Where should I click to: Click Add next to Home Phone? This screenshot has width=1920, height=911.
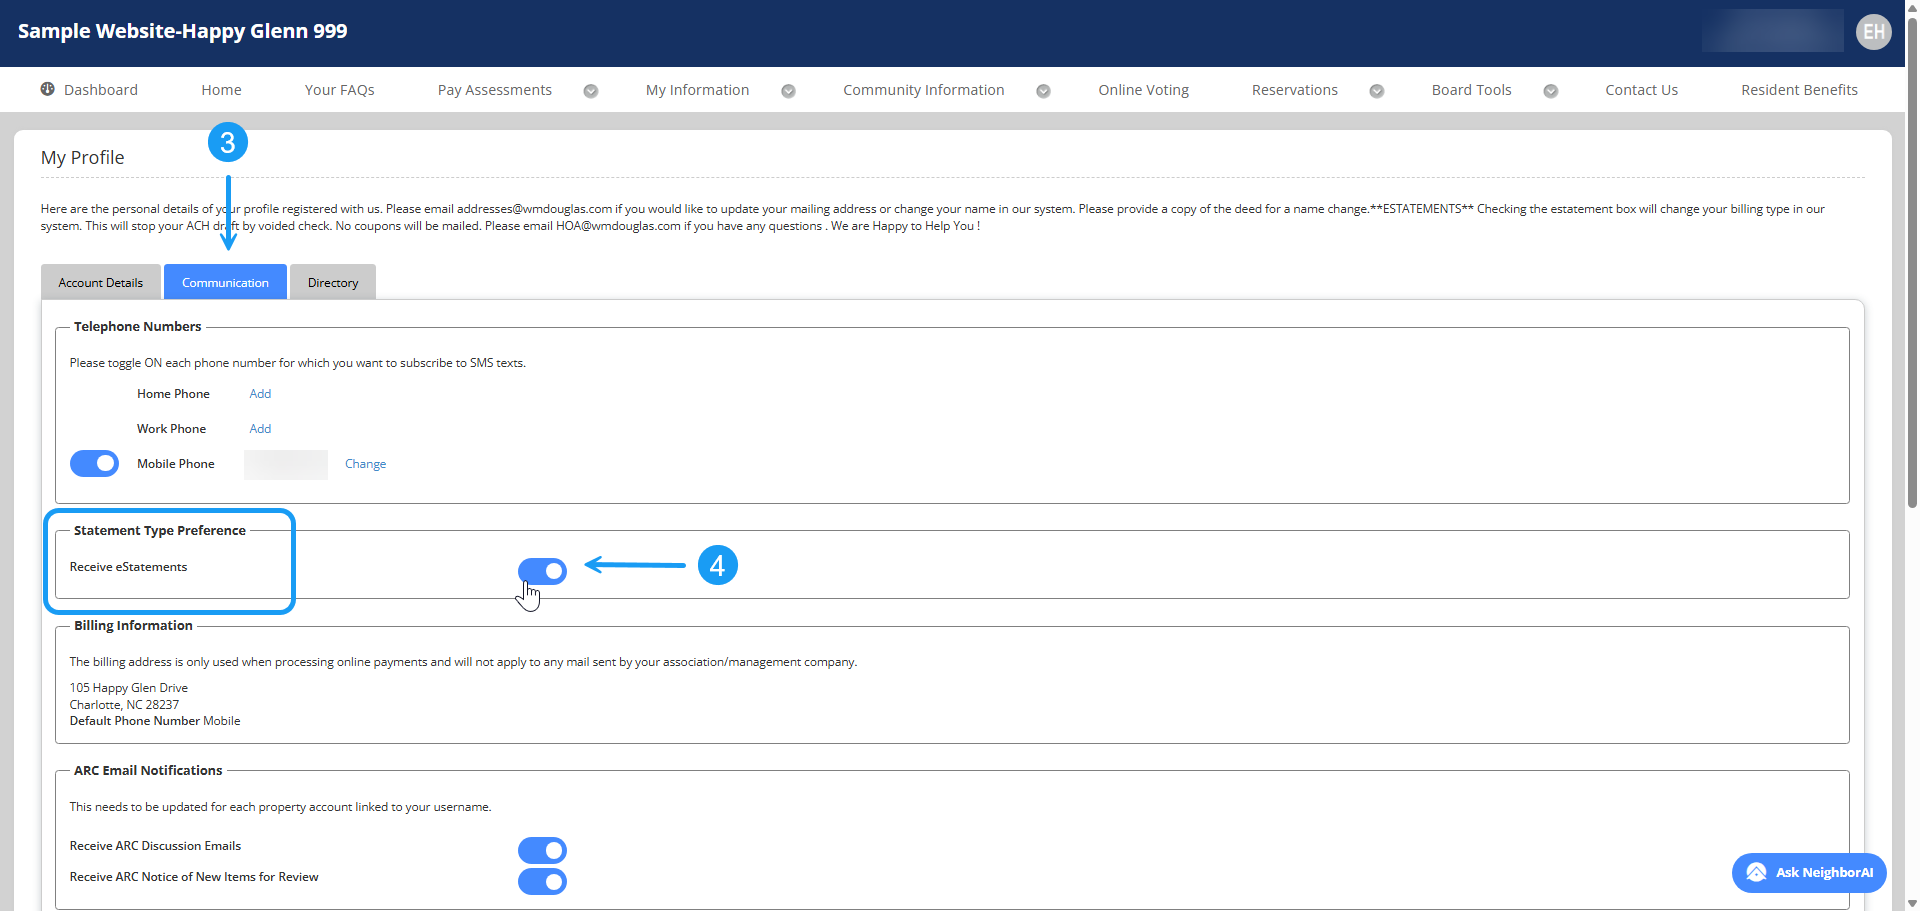(260, 394)
